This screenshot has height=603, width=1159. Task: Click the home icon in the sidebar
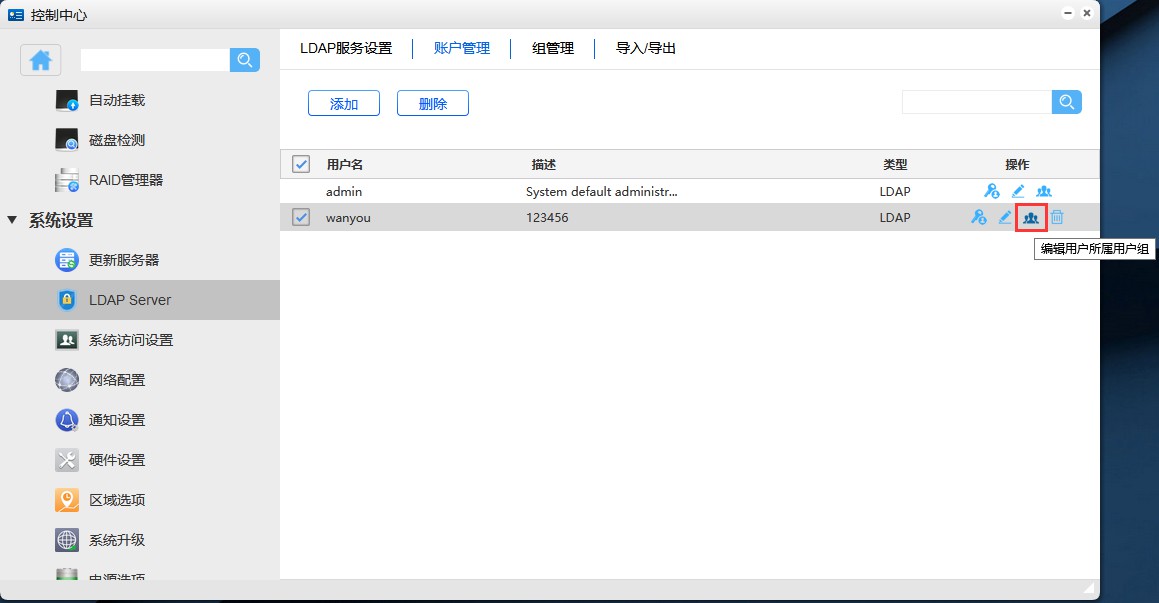pyautogui.click(x=41, y=60)
